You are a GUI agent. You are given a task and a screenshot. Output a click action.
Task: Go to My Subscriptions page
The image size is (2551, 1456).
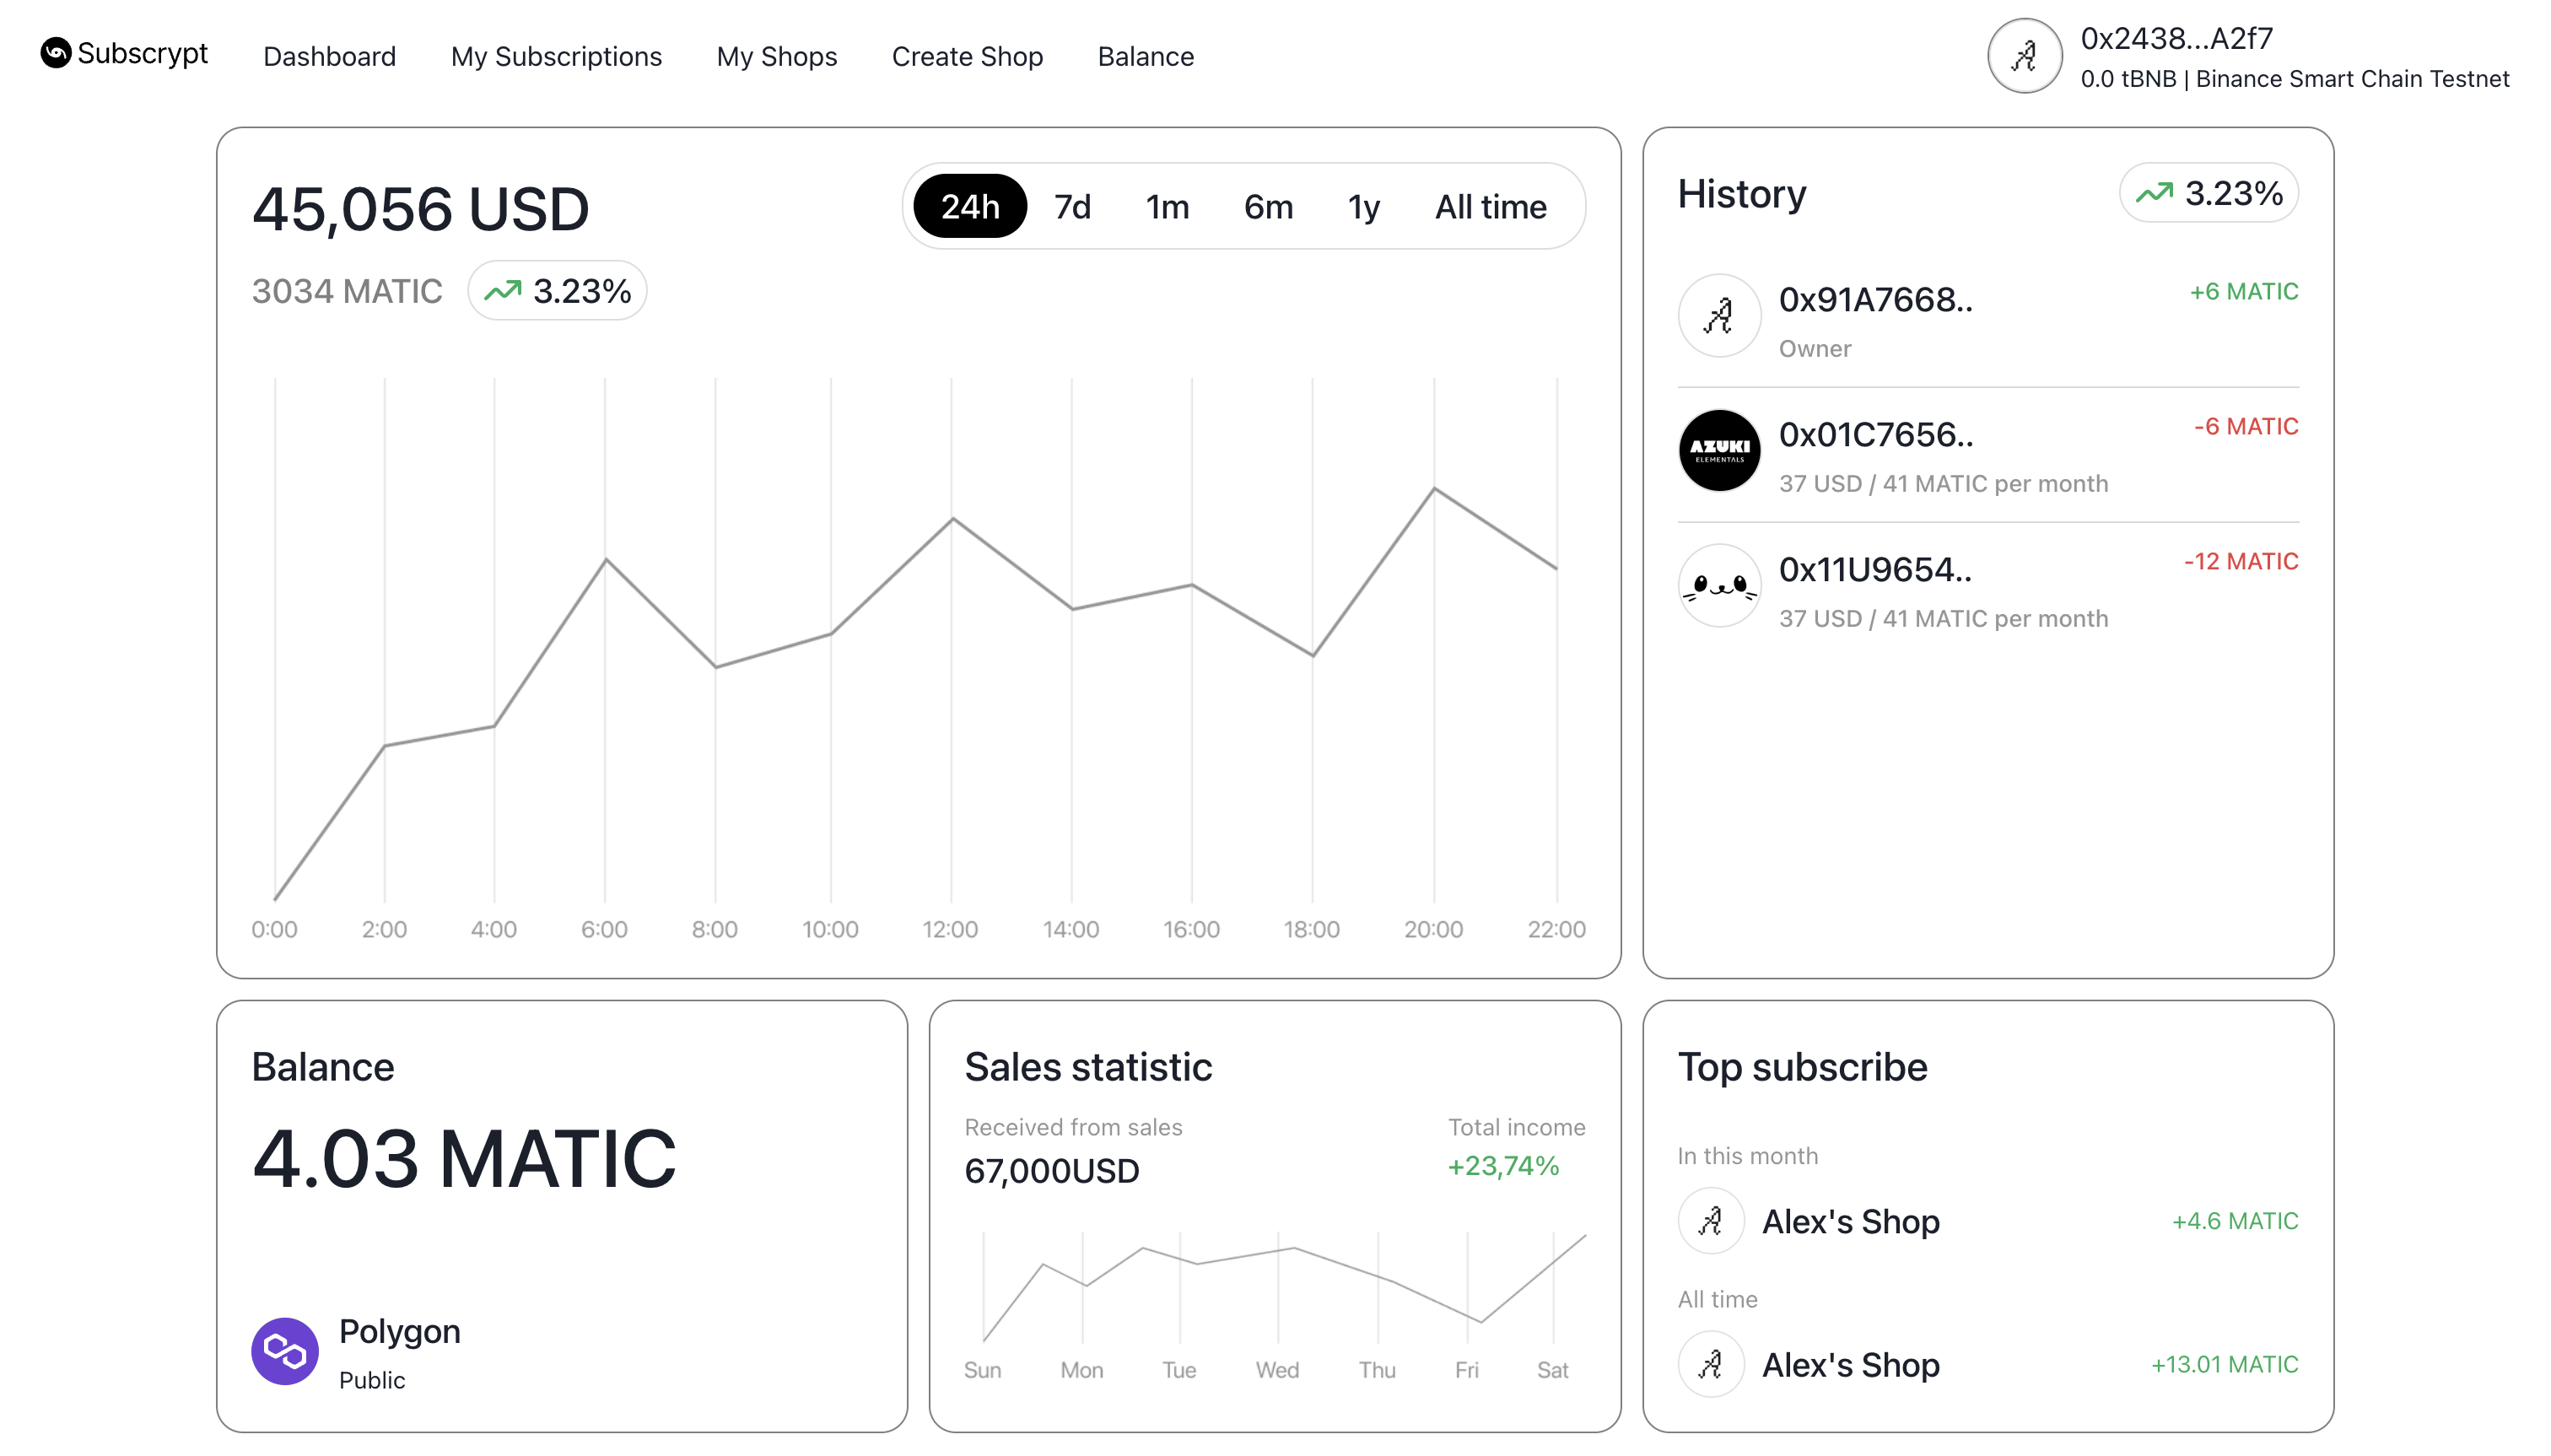[x=556, y=56]
